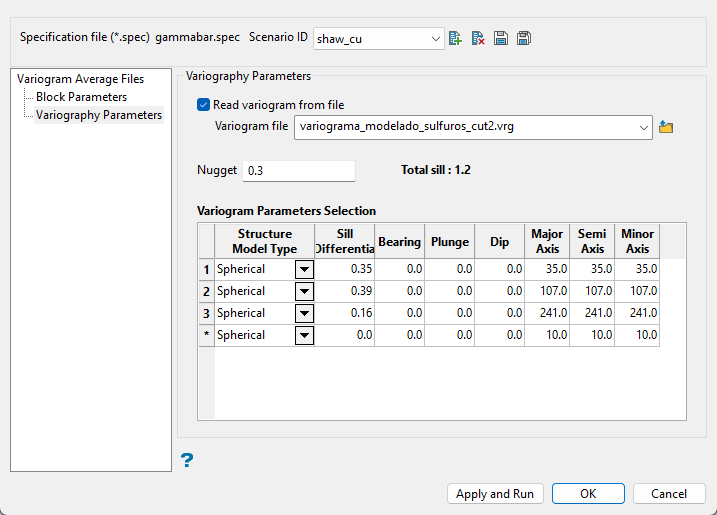717x515 pixels.
Task: Open row 1 Structure Model Type dropdown
Action: 304,269
